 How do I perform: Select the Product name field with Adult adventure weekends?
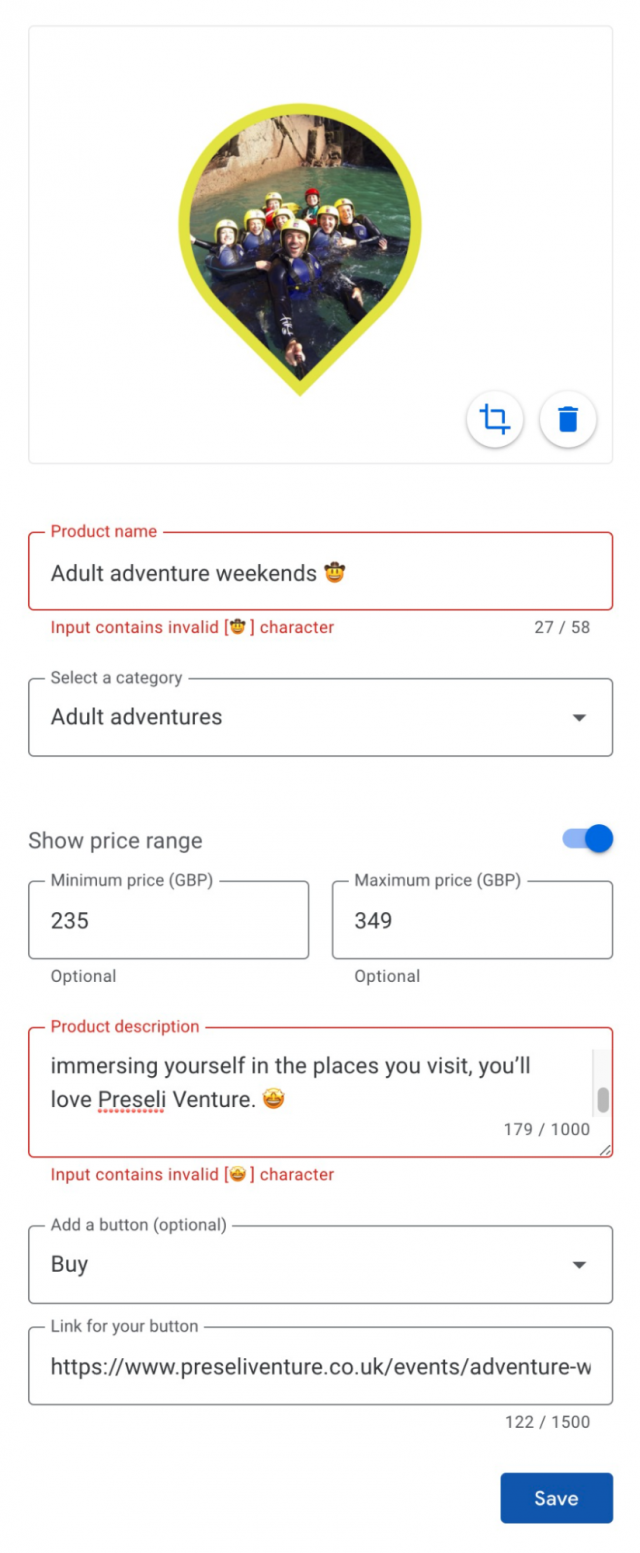coord(320,572)
